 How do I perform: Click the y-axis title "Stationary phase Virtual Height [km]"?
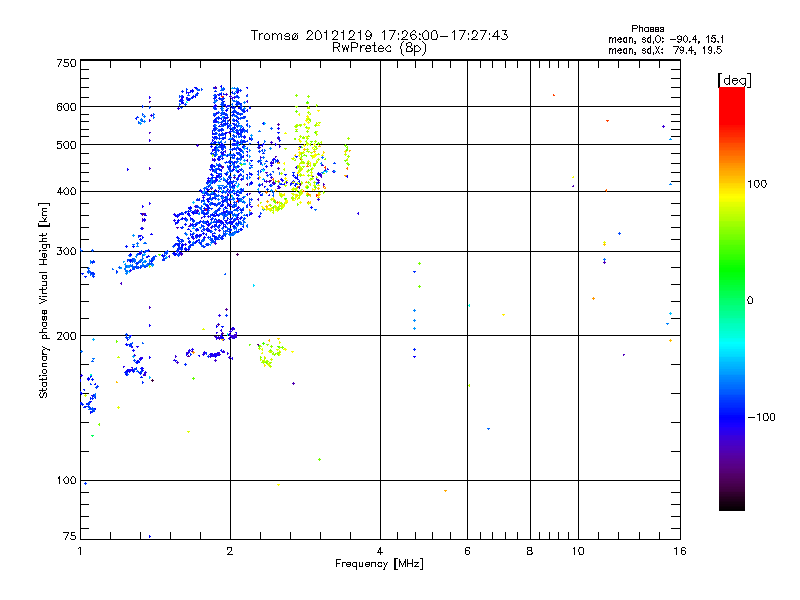pyautogui.click(x=44, y=300)
